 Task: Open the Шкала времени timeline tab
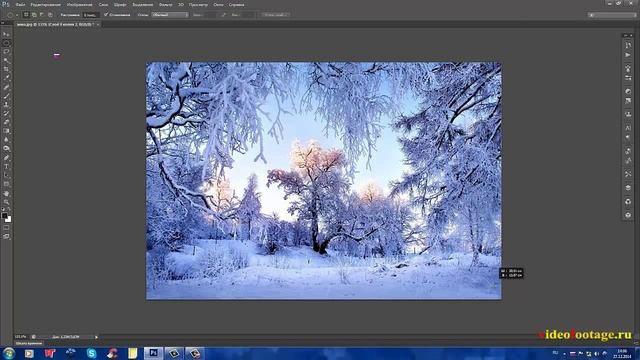(x=29, y=343)
